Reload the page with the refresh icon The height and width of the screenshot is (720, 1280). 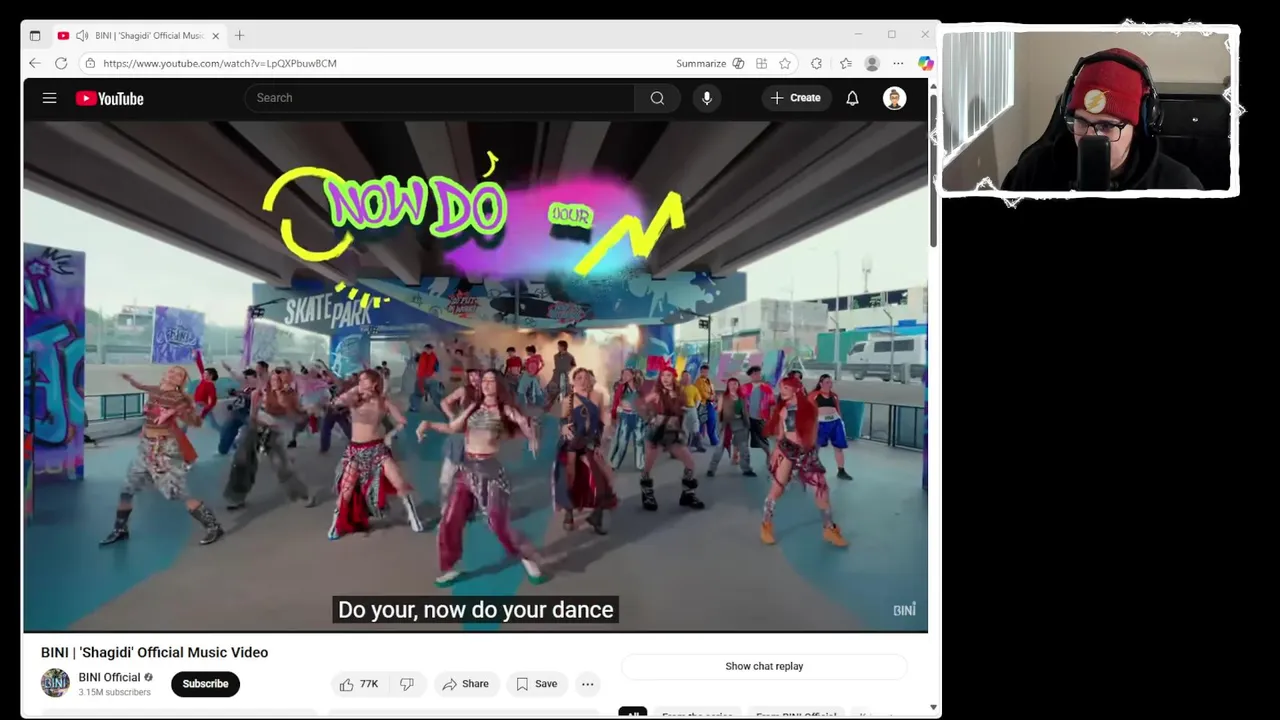[x=61, y=63]
